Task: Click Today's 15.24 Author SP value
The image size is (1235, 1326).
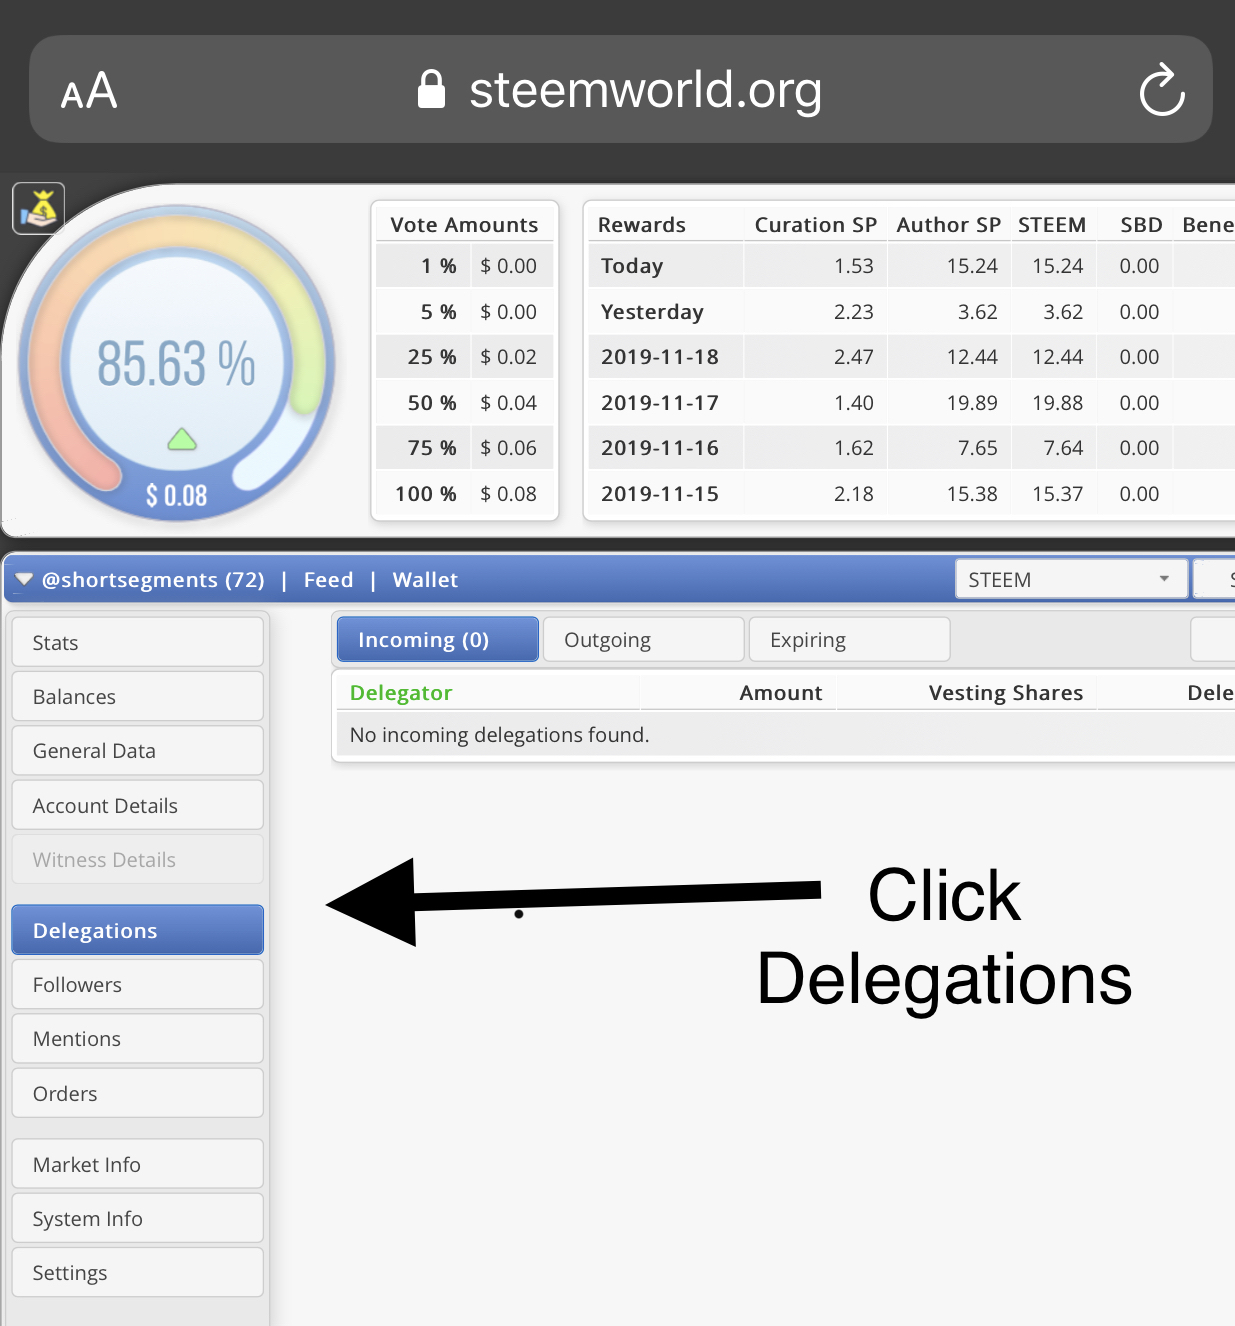Action: 972,266
